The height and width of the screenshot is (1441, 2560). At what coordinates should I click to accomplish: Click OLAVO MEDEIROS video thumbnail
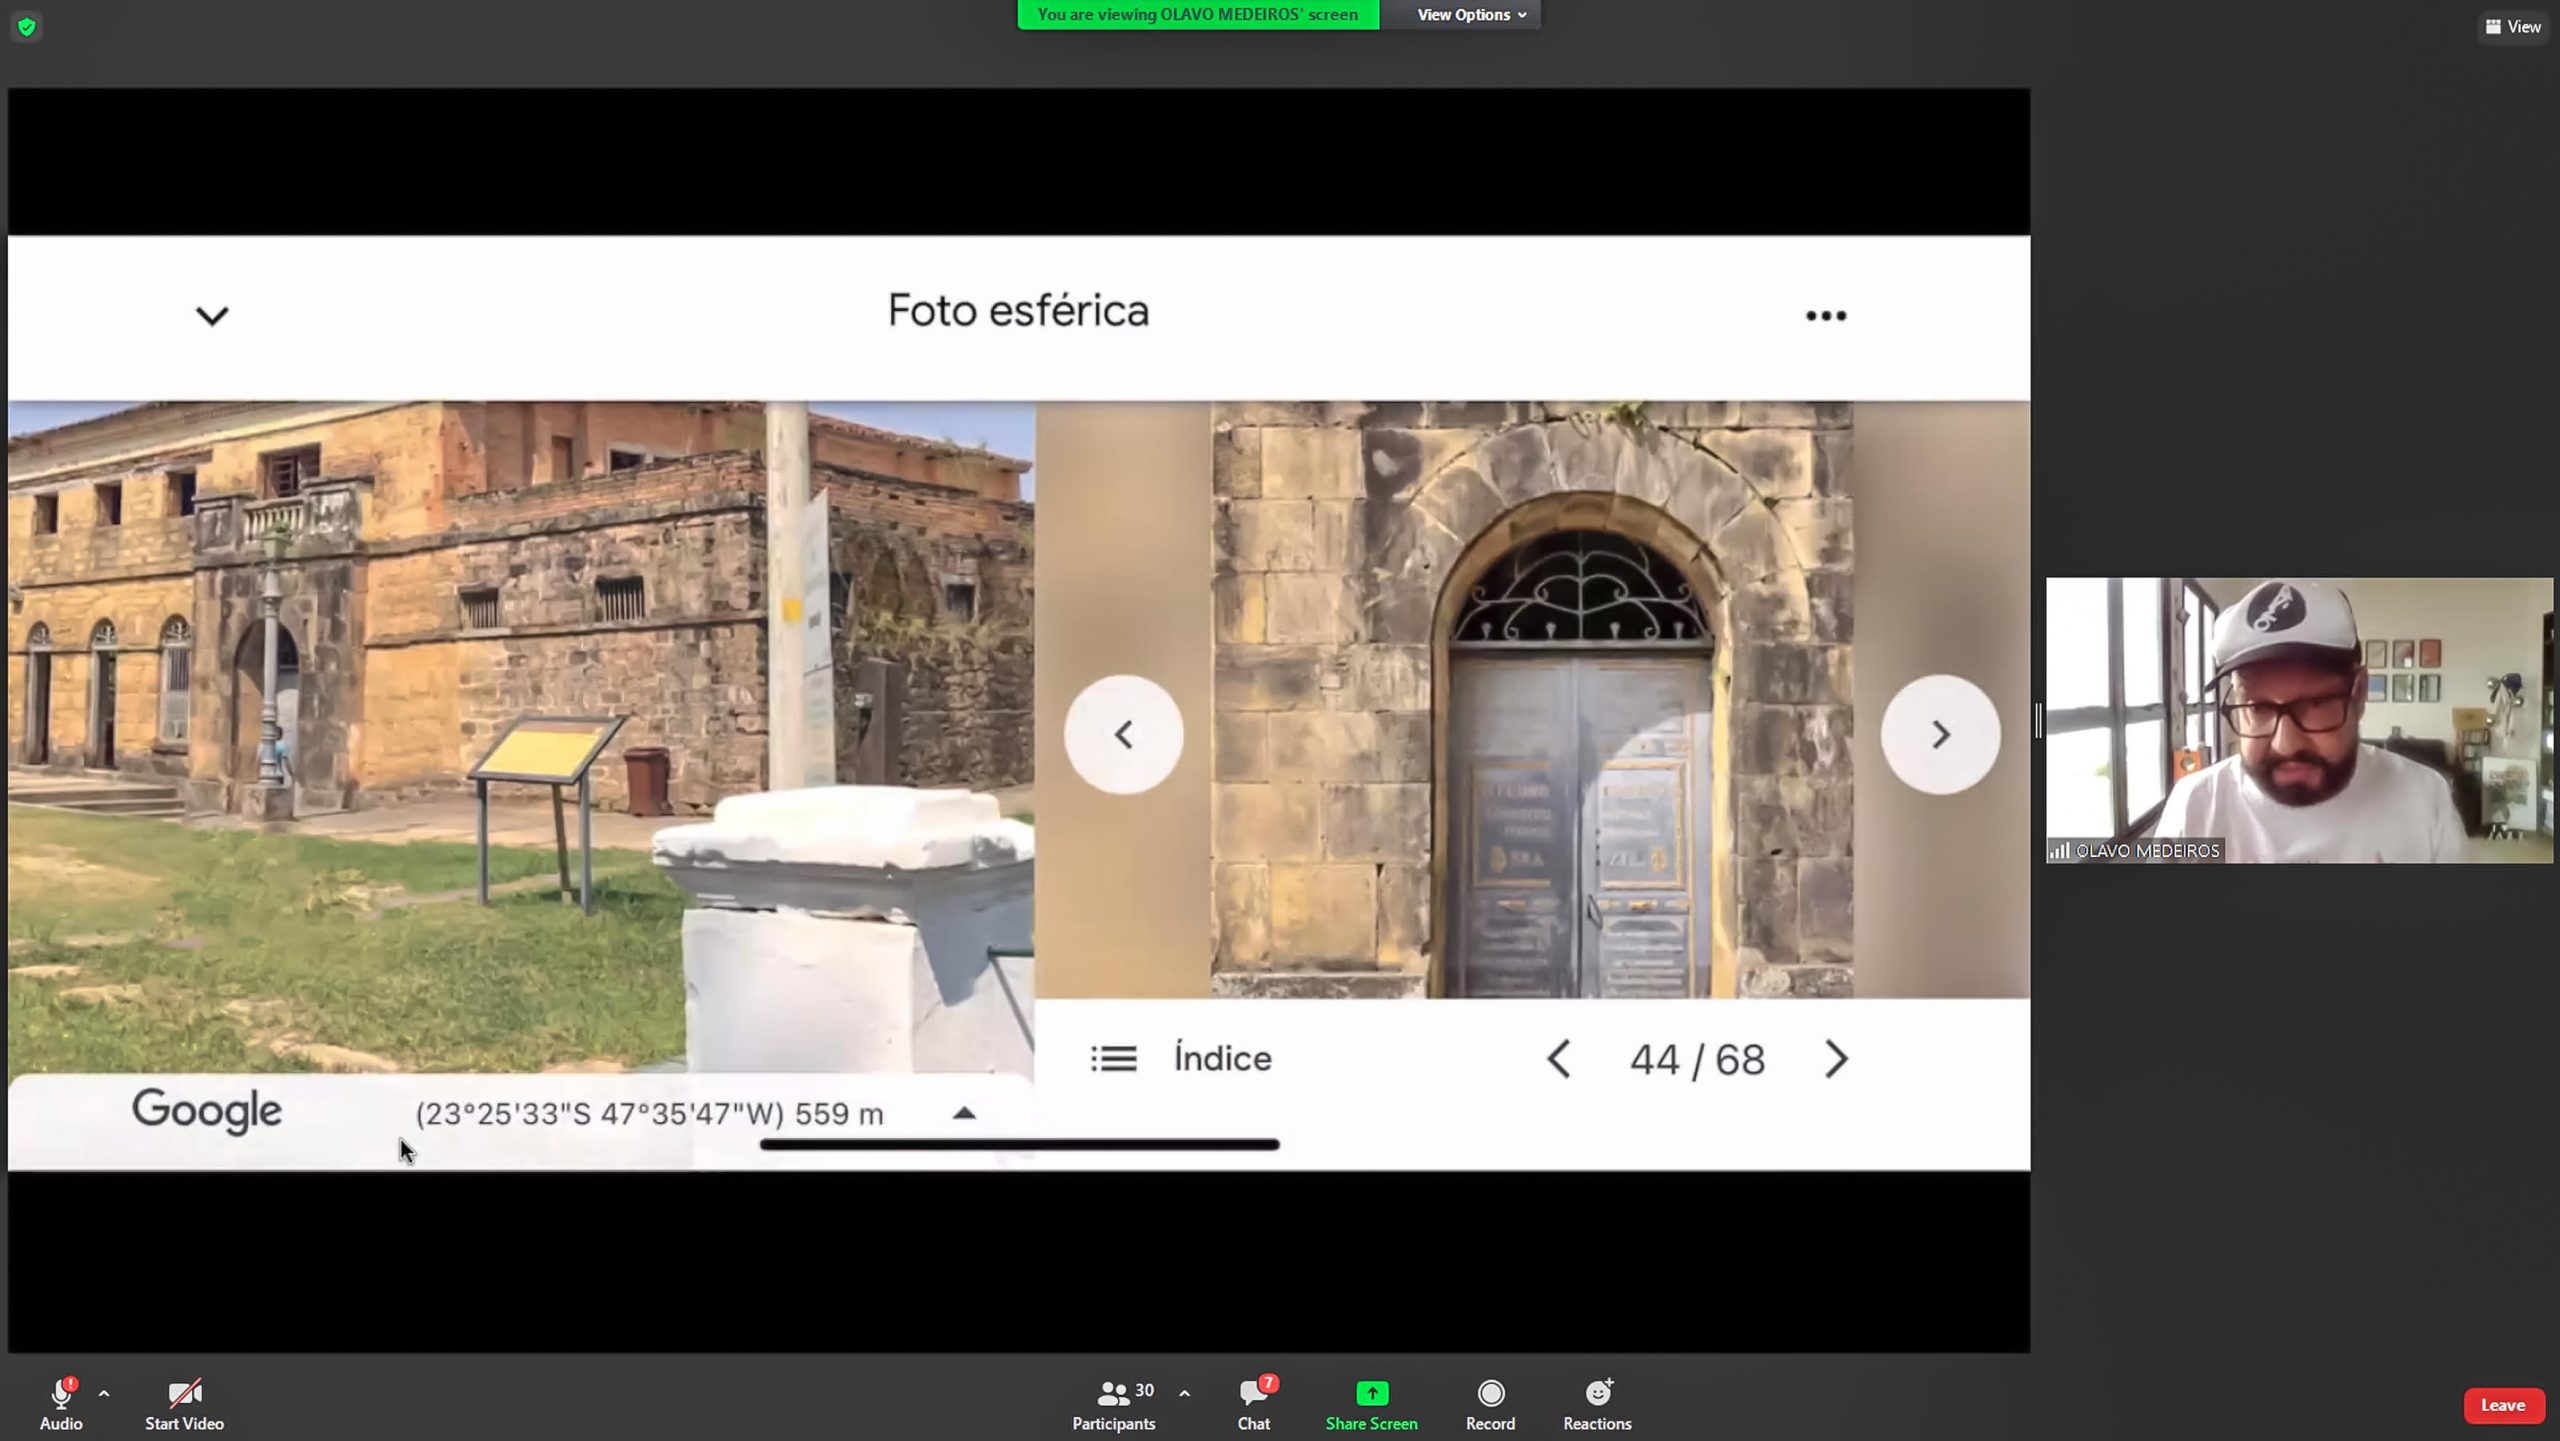click(x=2298, y=720)
